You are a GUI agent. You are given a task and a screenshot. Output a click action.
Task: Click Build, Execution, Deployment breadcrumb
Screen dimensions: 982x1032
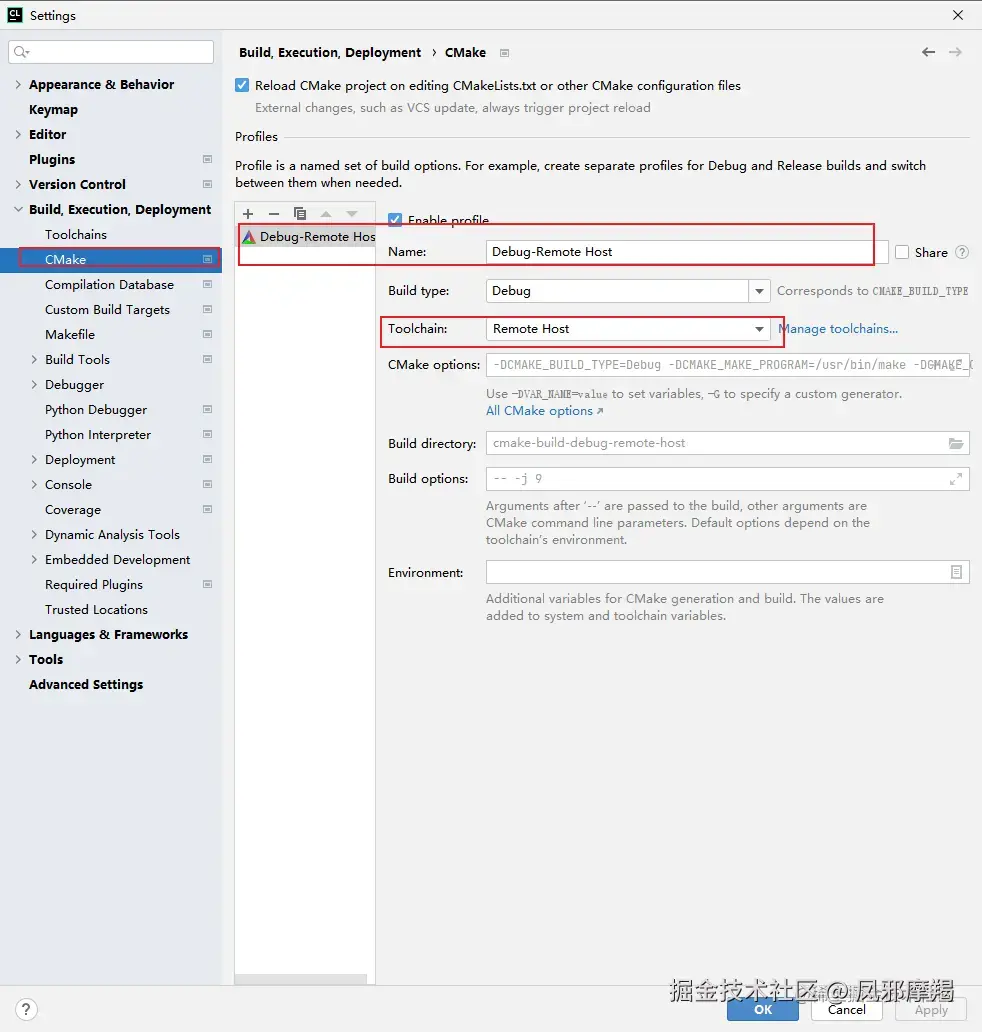pos(330,53)
